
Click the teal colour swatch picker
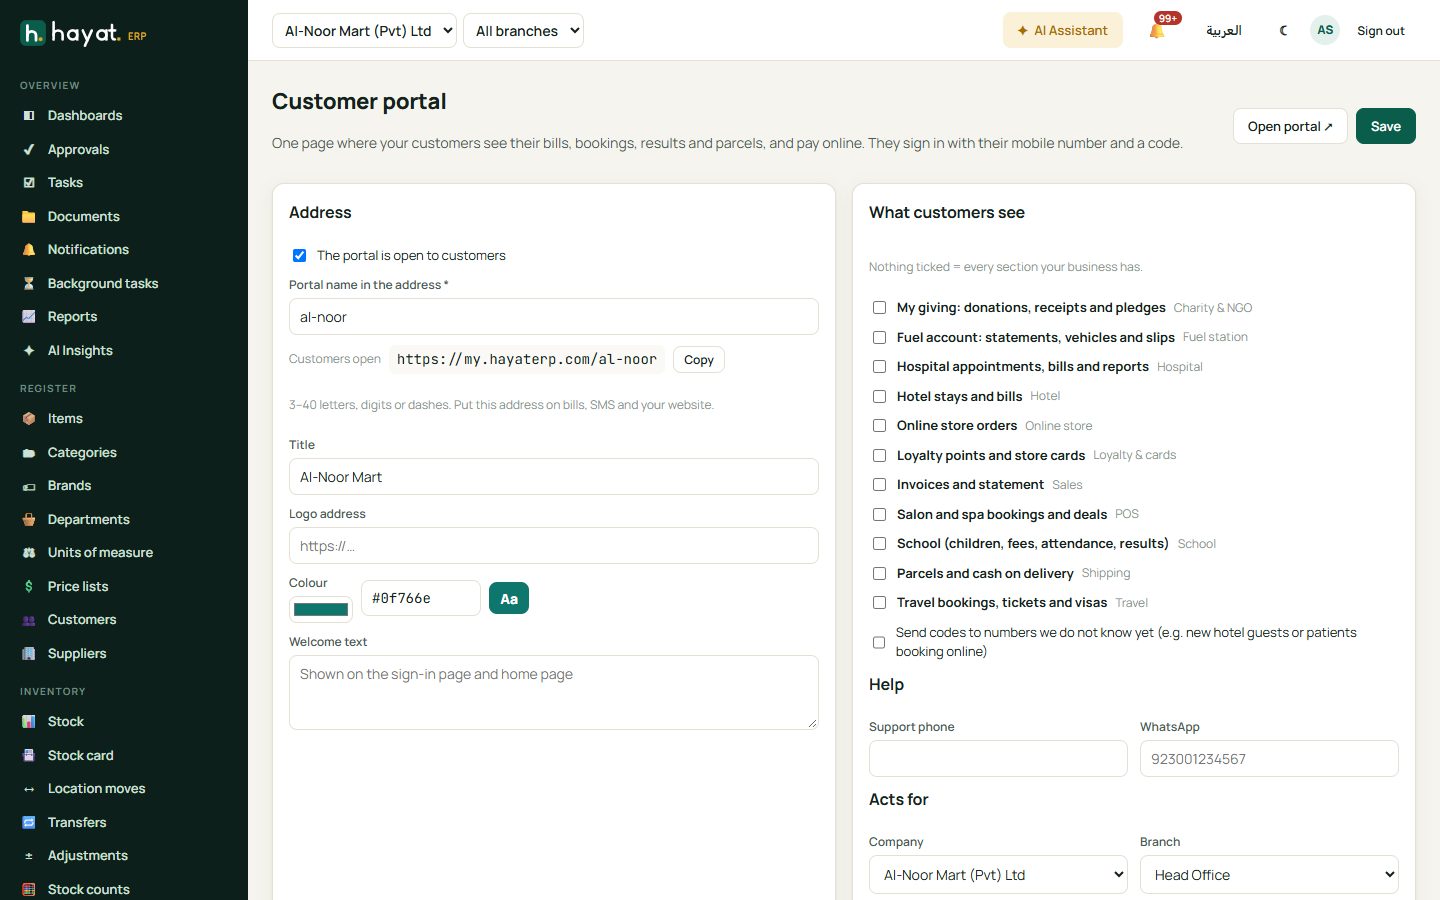(321, 609)
